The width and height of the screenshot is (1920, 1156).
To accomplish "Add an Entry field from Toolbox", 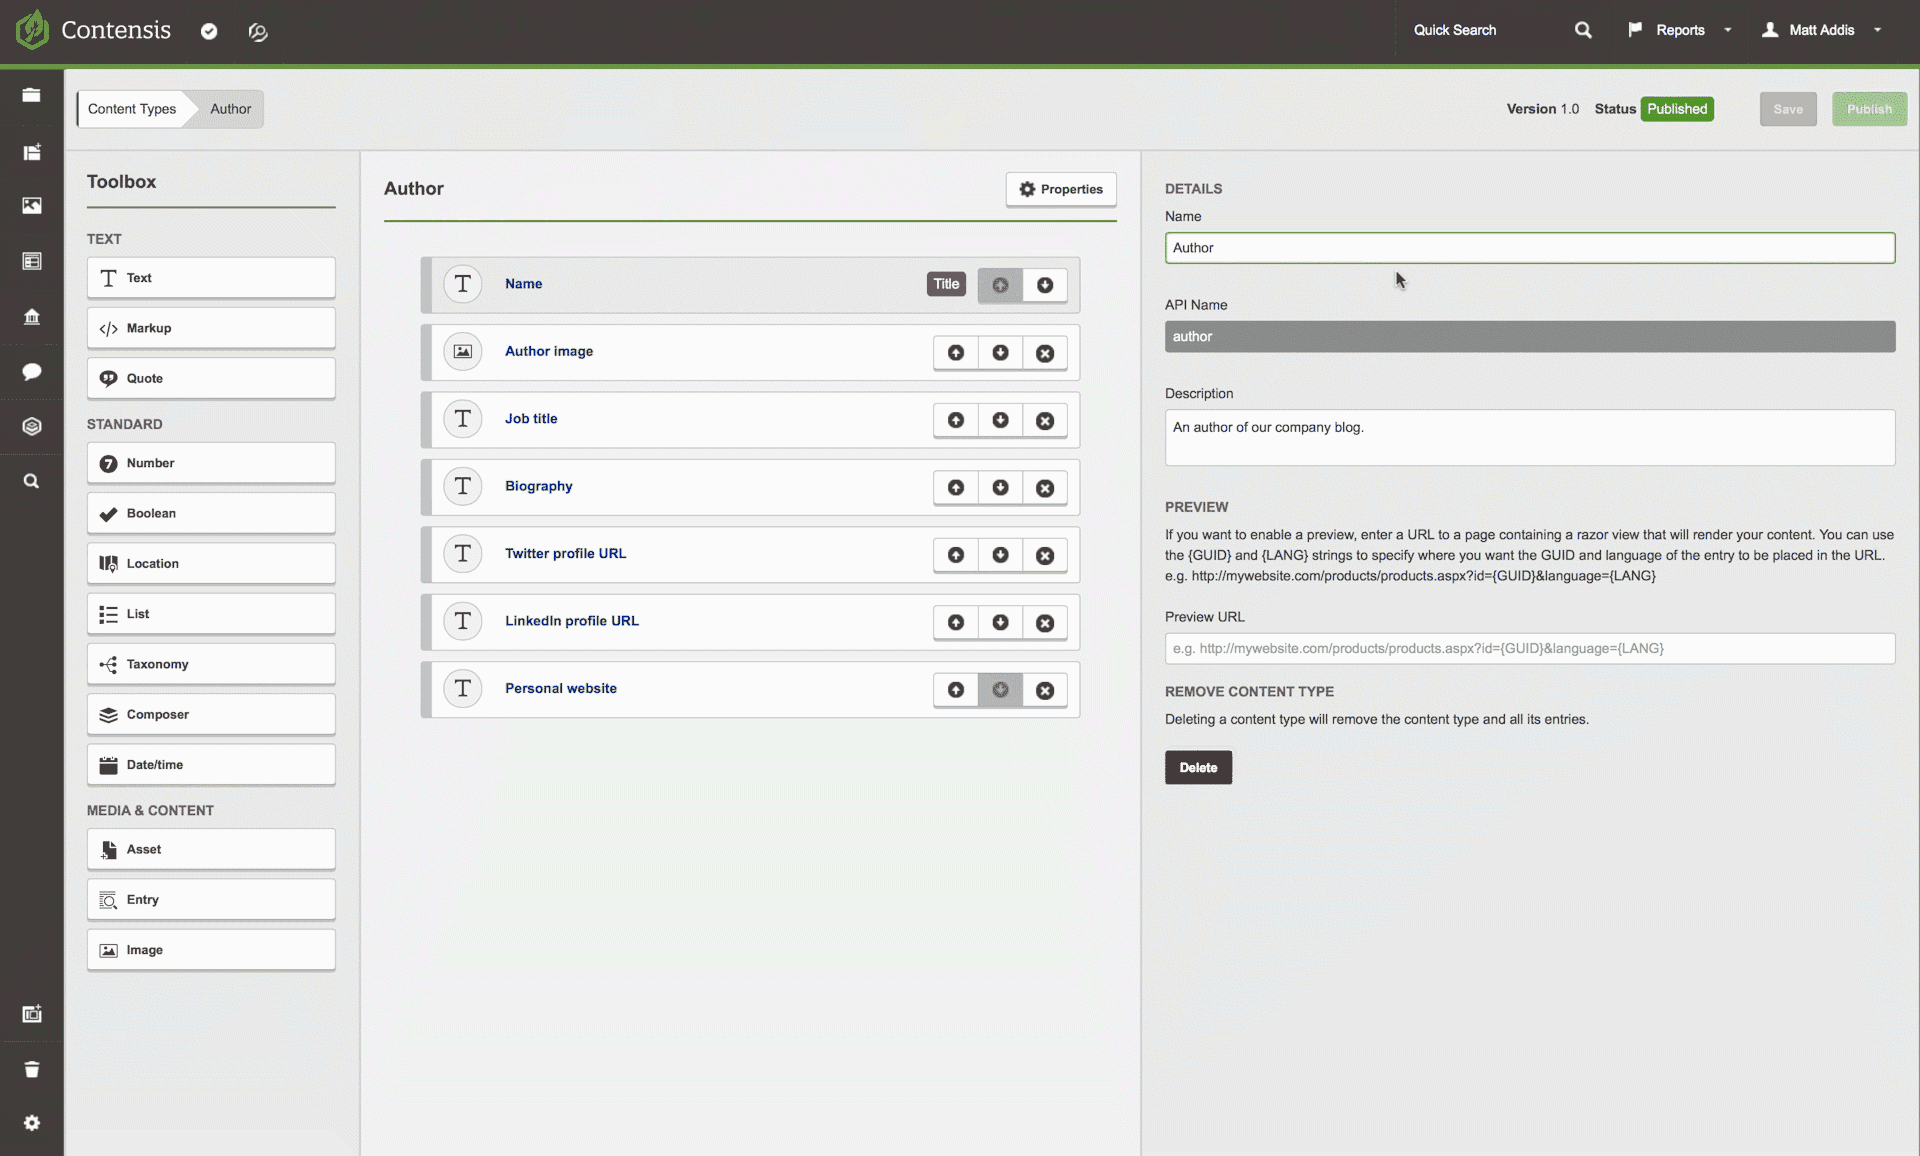I will pyautogui.click(x=211, y=899).
